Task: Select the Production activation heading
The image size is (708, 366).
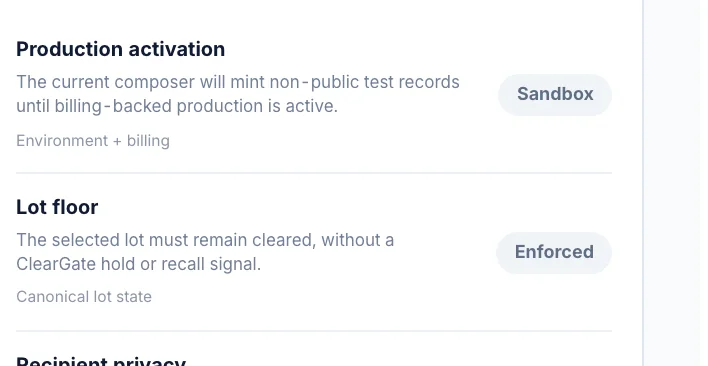Action: pyautogui.click(x=121, y=49)
